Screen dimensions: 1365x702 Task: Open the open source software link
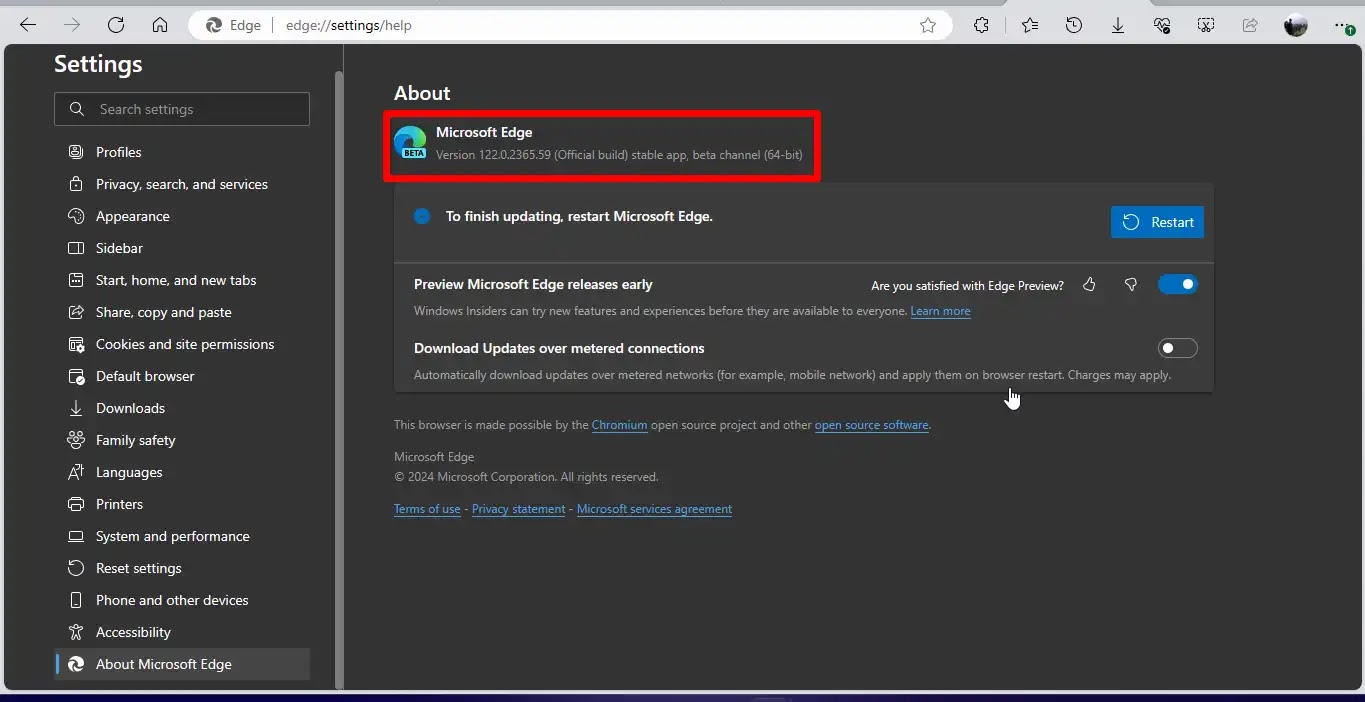tap(871, 425)
